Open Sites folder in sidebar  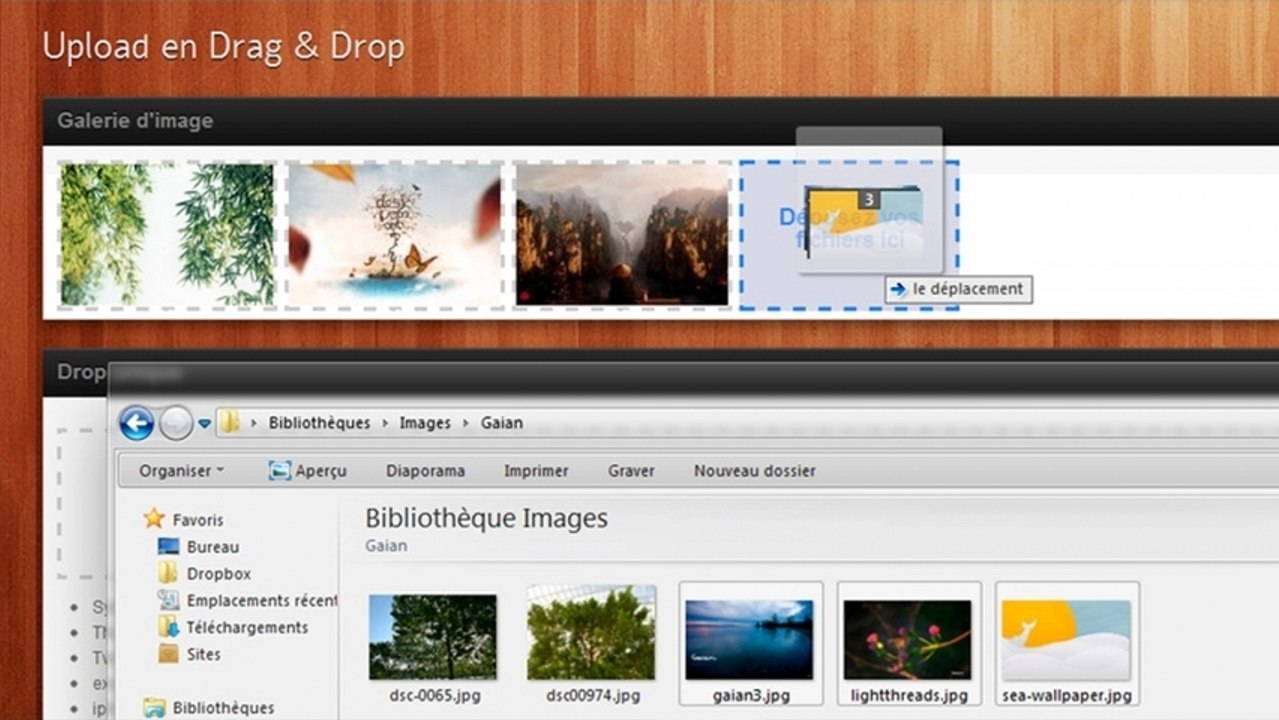point(203,655)
